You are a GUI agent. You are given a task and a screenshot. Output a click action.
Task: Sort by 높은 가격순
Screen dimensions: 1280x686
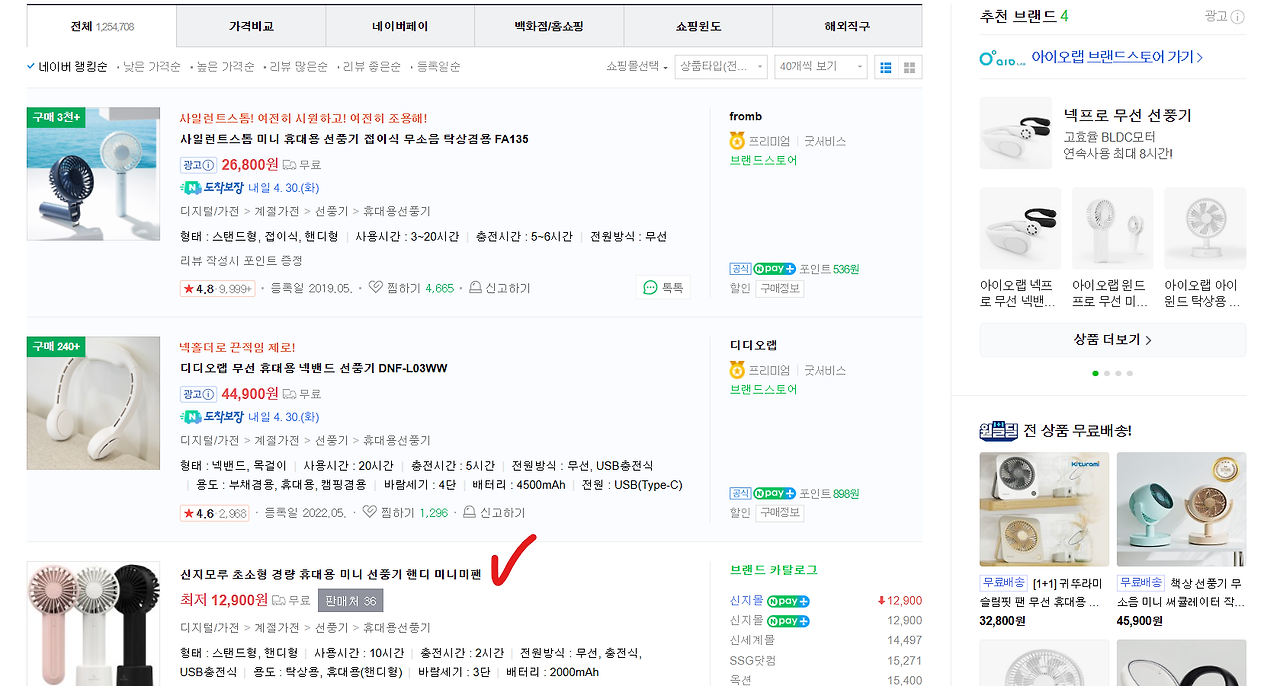click(x=225, y=67)
